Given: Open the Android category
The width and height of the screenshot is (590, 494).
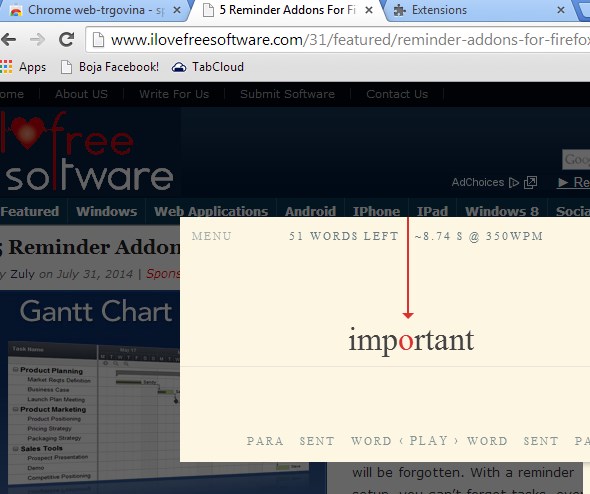Looking at the screenshot, I should click(310, 211).
